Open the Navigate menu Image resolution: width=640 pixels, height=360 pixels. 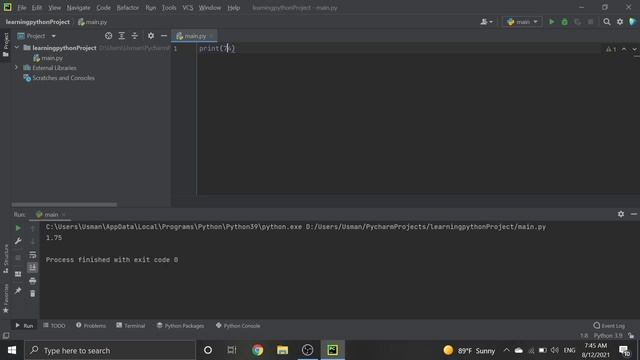[x=78, y=8]
